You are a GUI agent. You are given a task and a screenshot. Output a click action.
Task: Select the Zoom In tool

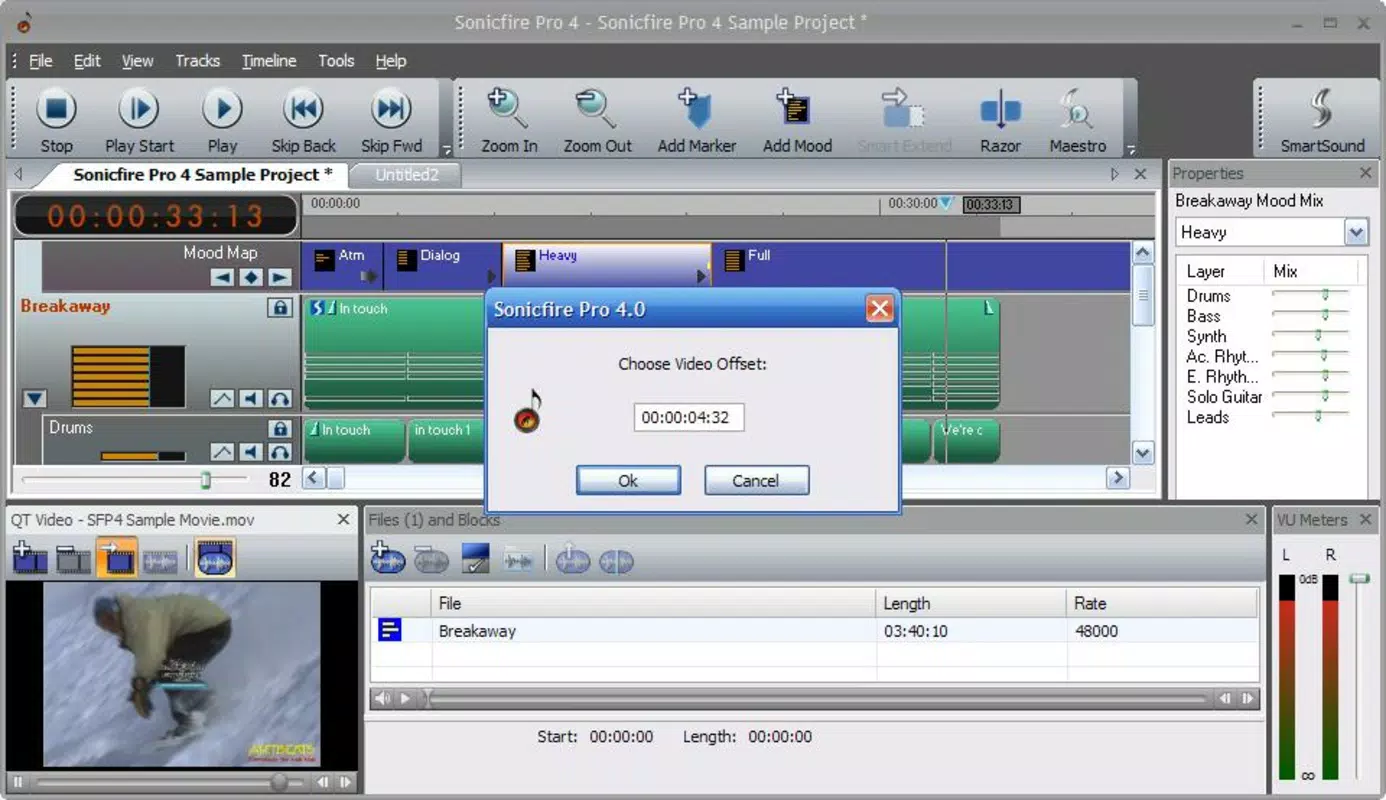pos(509,119)
